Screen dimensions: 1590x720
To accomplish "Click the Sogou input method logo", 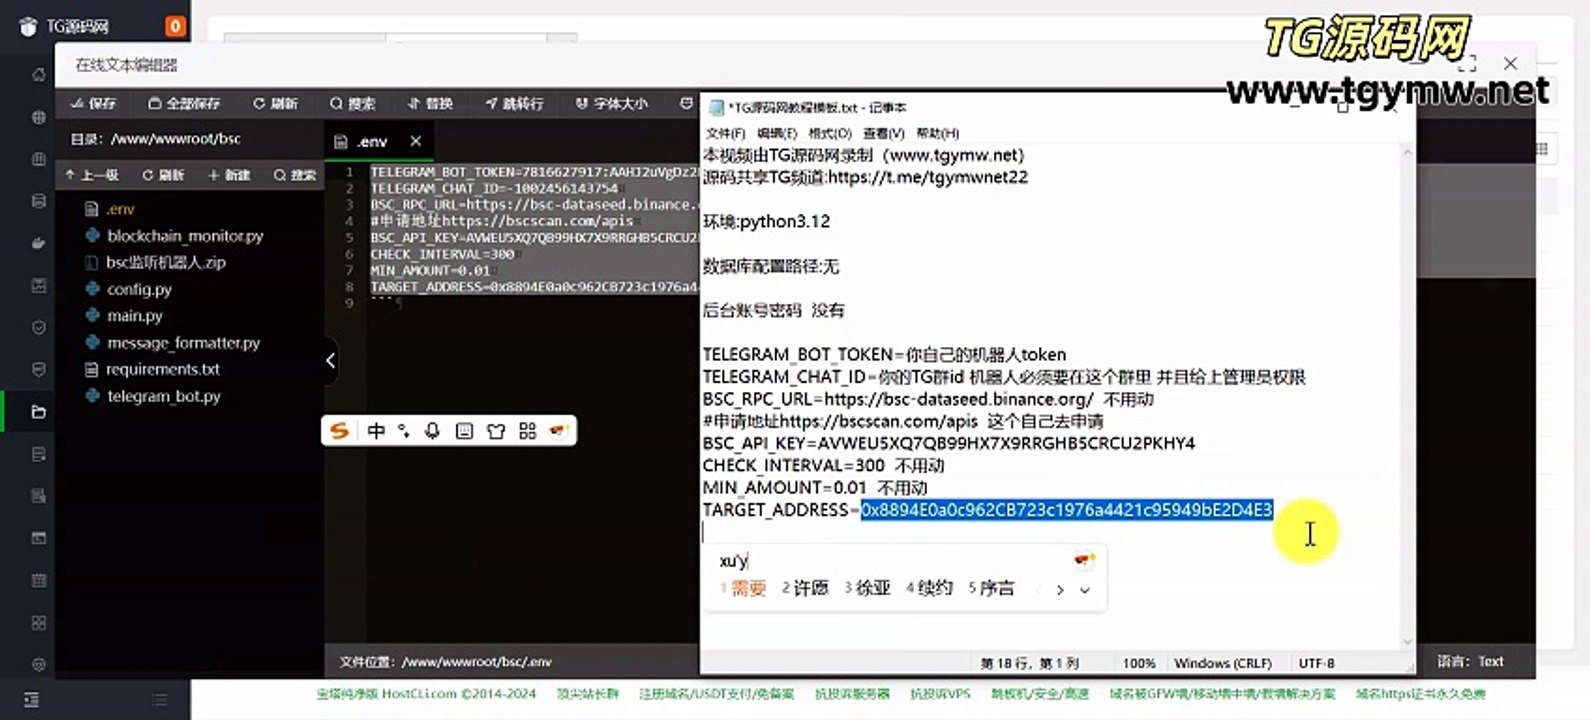I will point(340,431).
